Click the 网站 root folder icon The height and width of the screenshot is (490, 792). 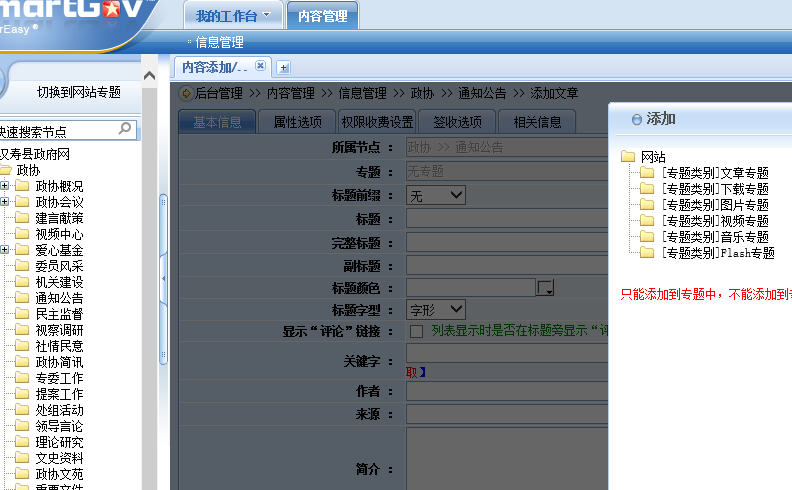628,157
